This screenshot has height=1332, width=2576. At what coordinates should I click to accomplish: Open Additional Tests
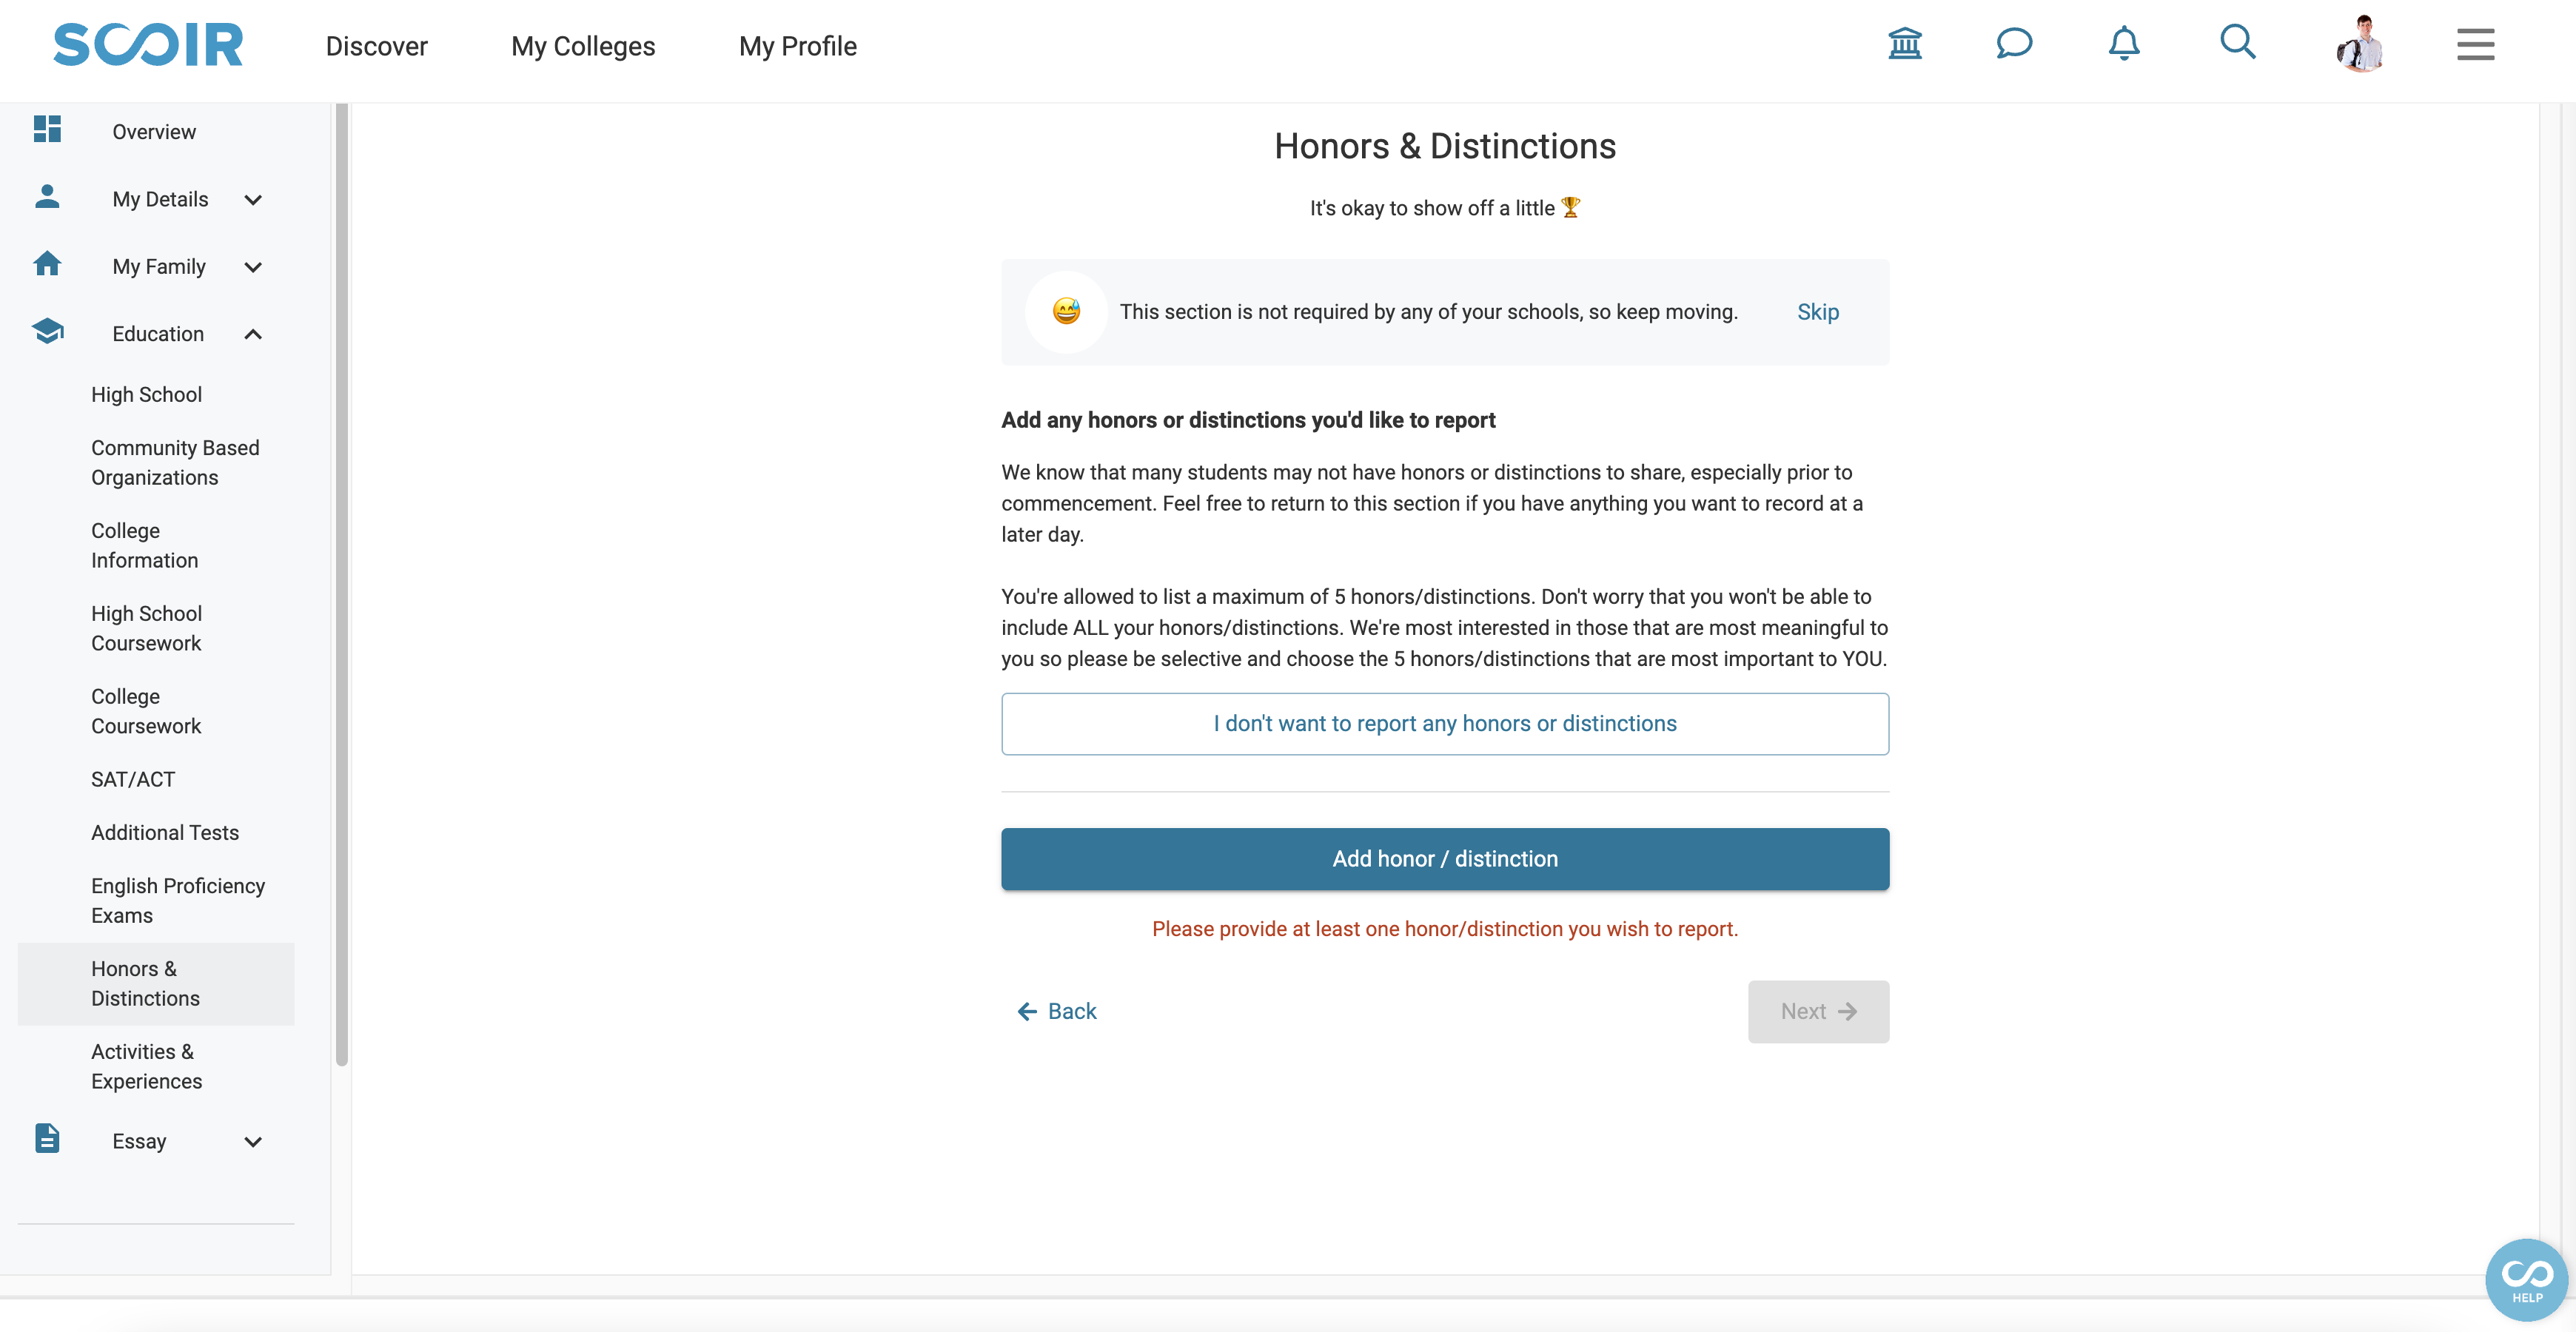click(165, 833)
